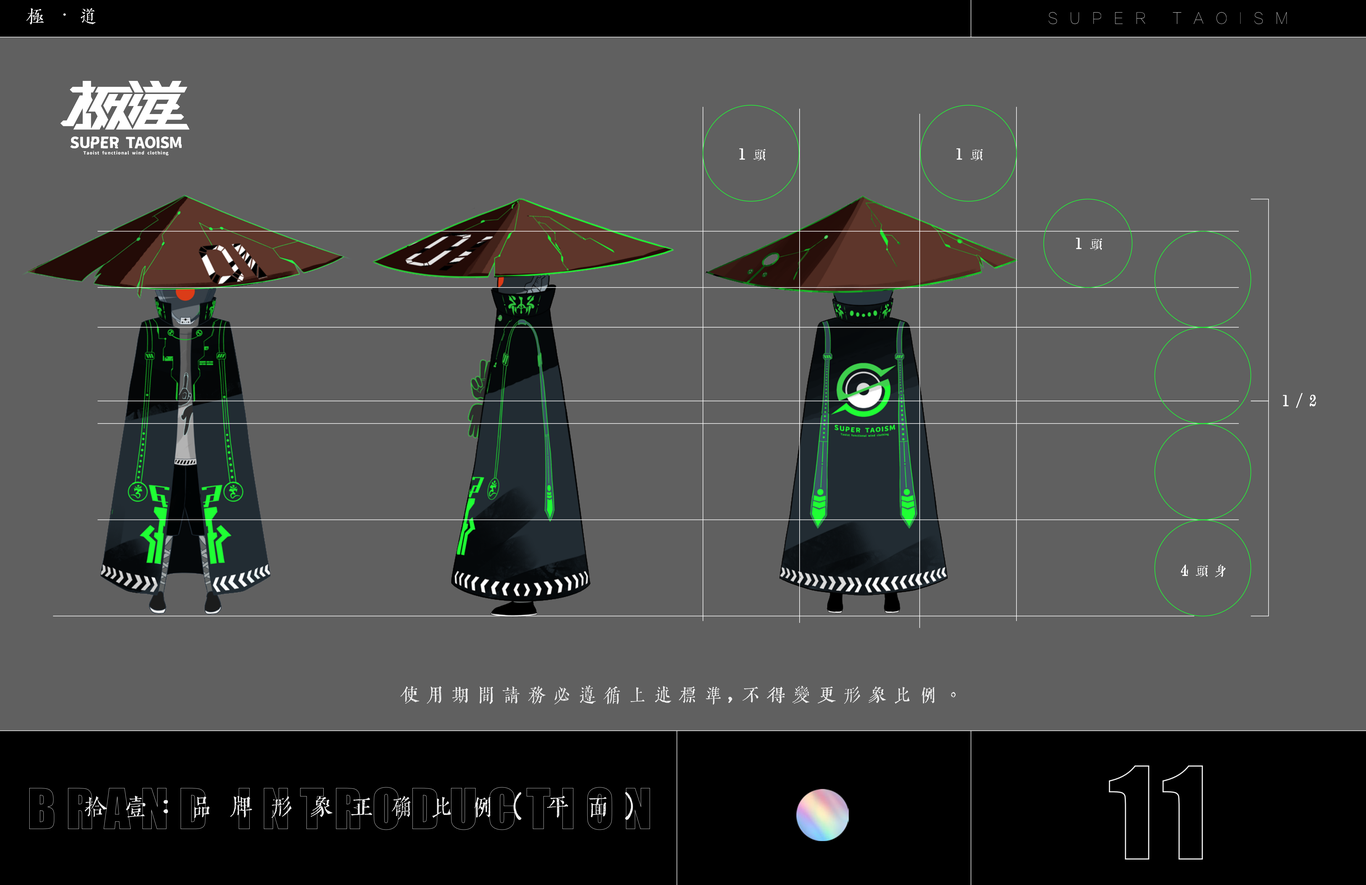Select the back-view character illustration

[x=862, y=405]
